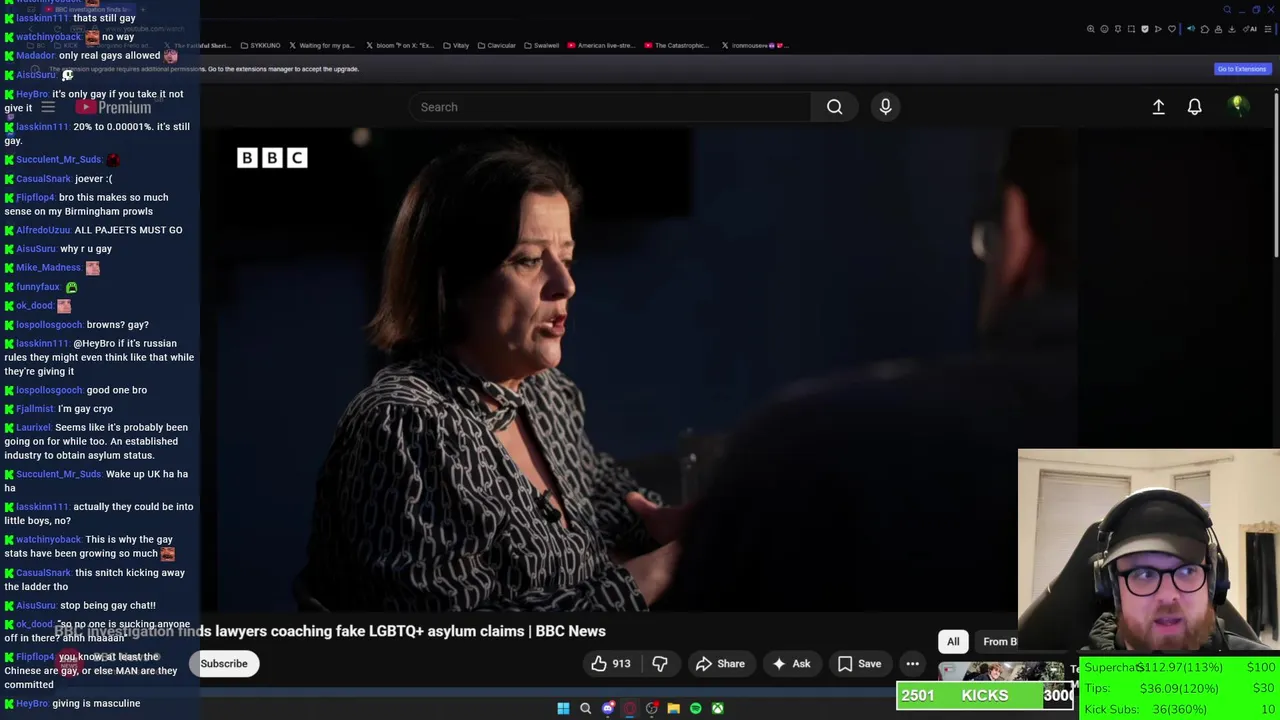Open Windows taskbar search
The image size is (1280, 720).
click(x=585, y=708)
